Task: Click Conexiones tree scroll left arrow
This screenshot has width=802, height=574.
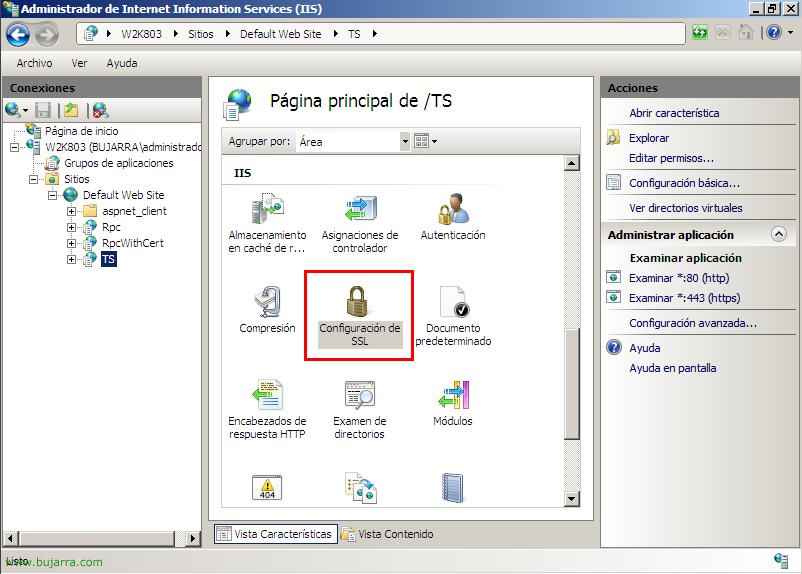Action: [11, 538]
